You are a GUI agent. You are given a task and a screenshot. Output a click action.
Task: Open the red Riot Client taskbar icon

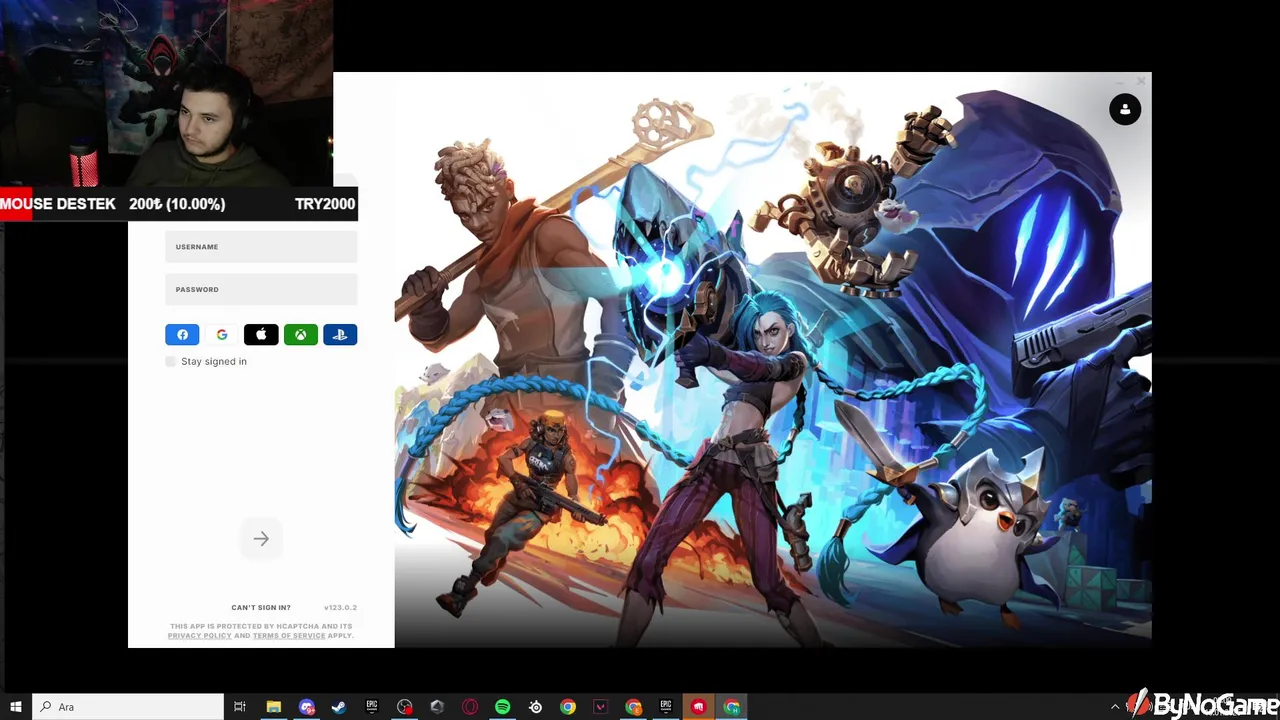point(699,707)
